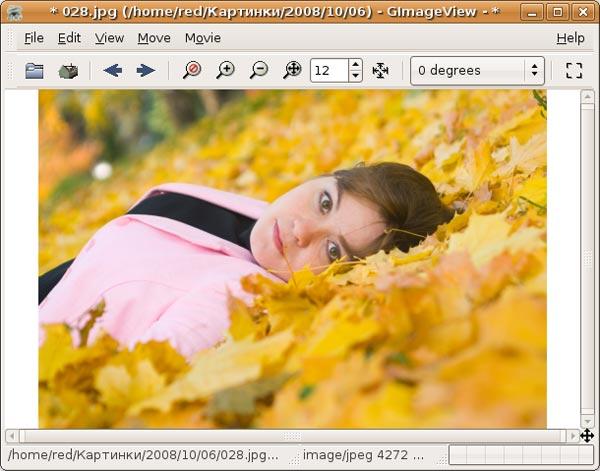This screenshot has height=471, width=600.
Task: Close the GImageView window
Action: (583, 13)
